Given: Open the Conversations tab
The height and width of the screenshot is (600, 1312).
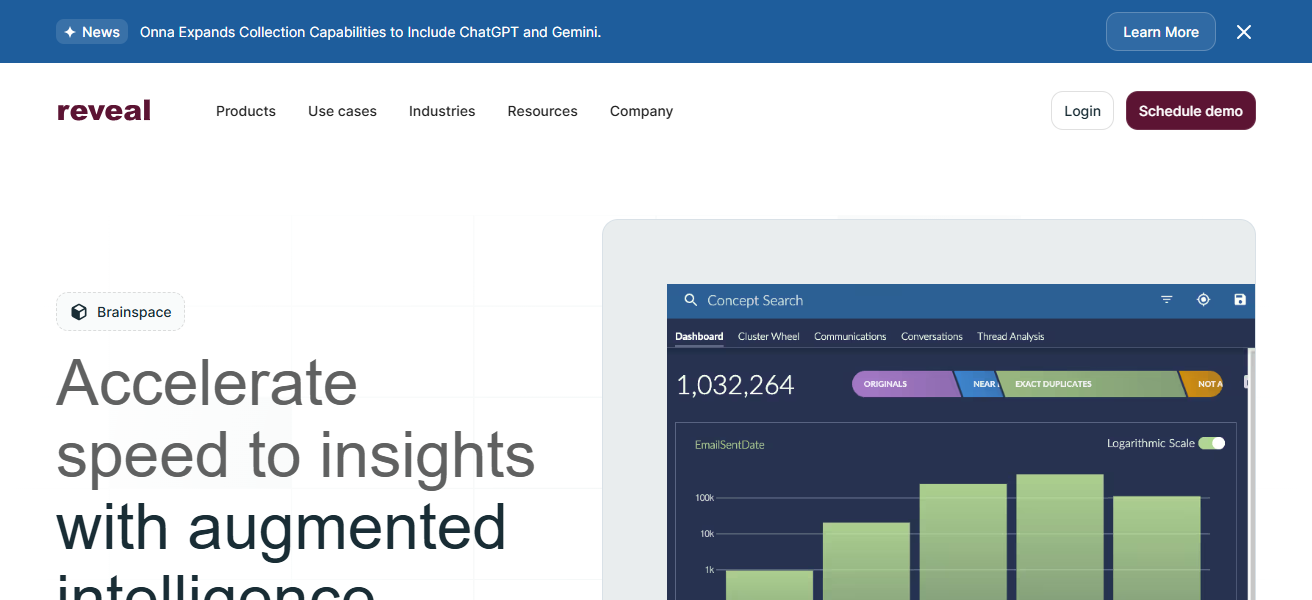Looking at the screenshot, I should [932, 337].
